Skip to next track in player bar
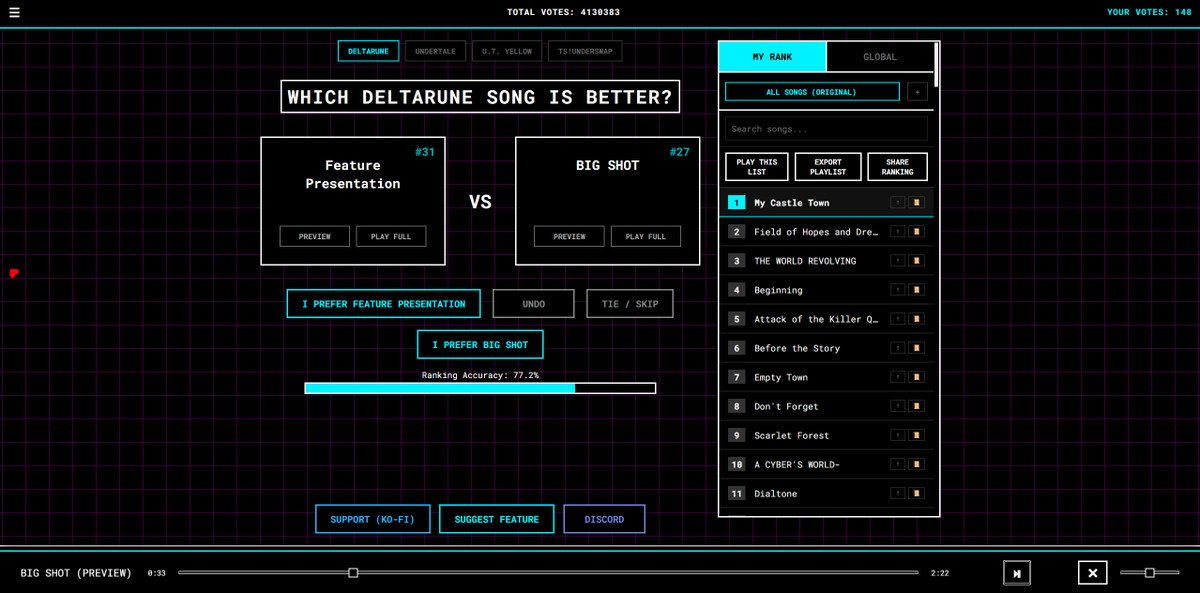This screenshot has width=1200, height=593. pyautogui.click(x=1017, y=573)
